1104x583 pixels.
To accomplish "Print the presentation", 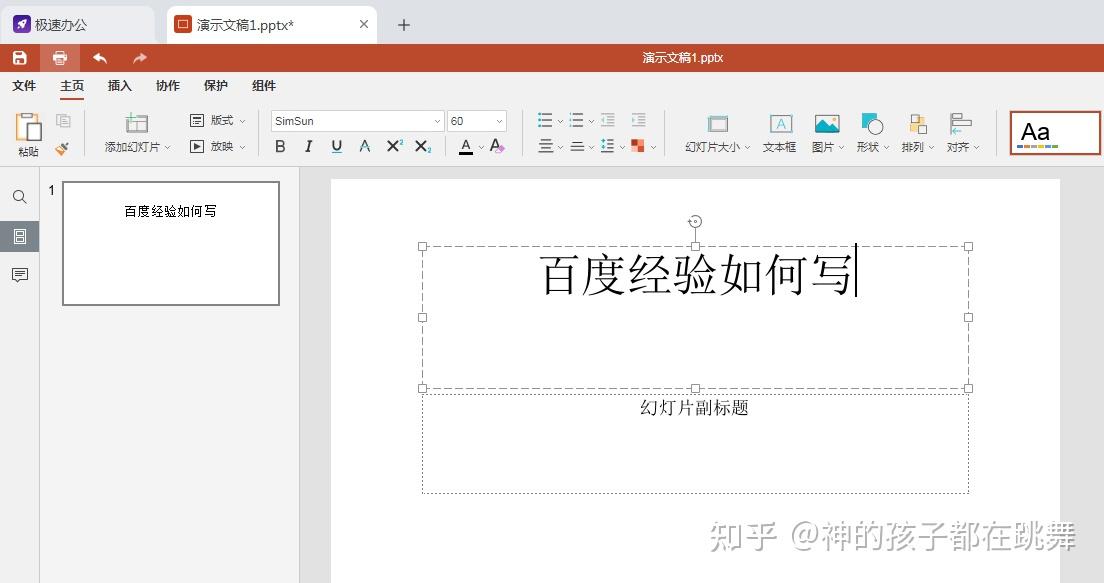I will [x=59, y=57].
